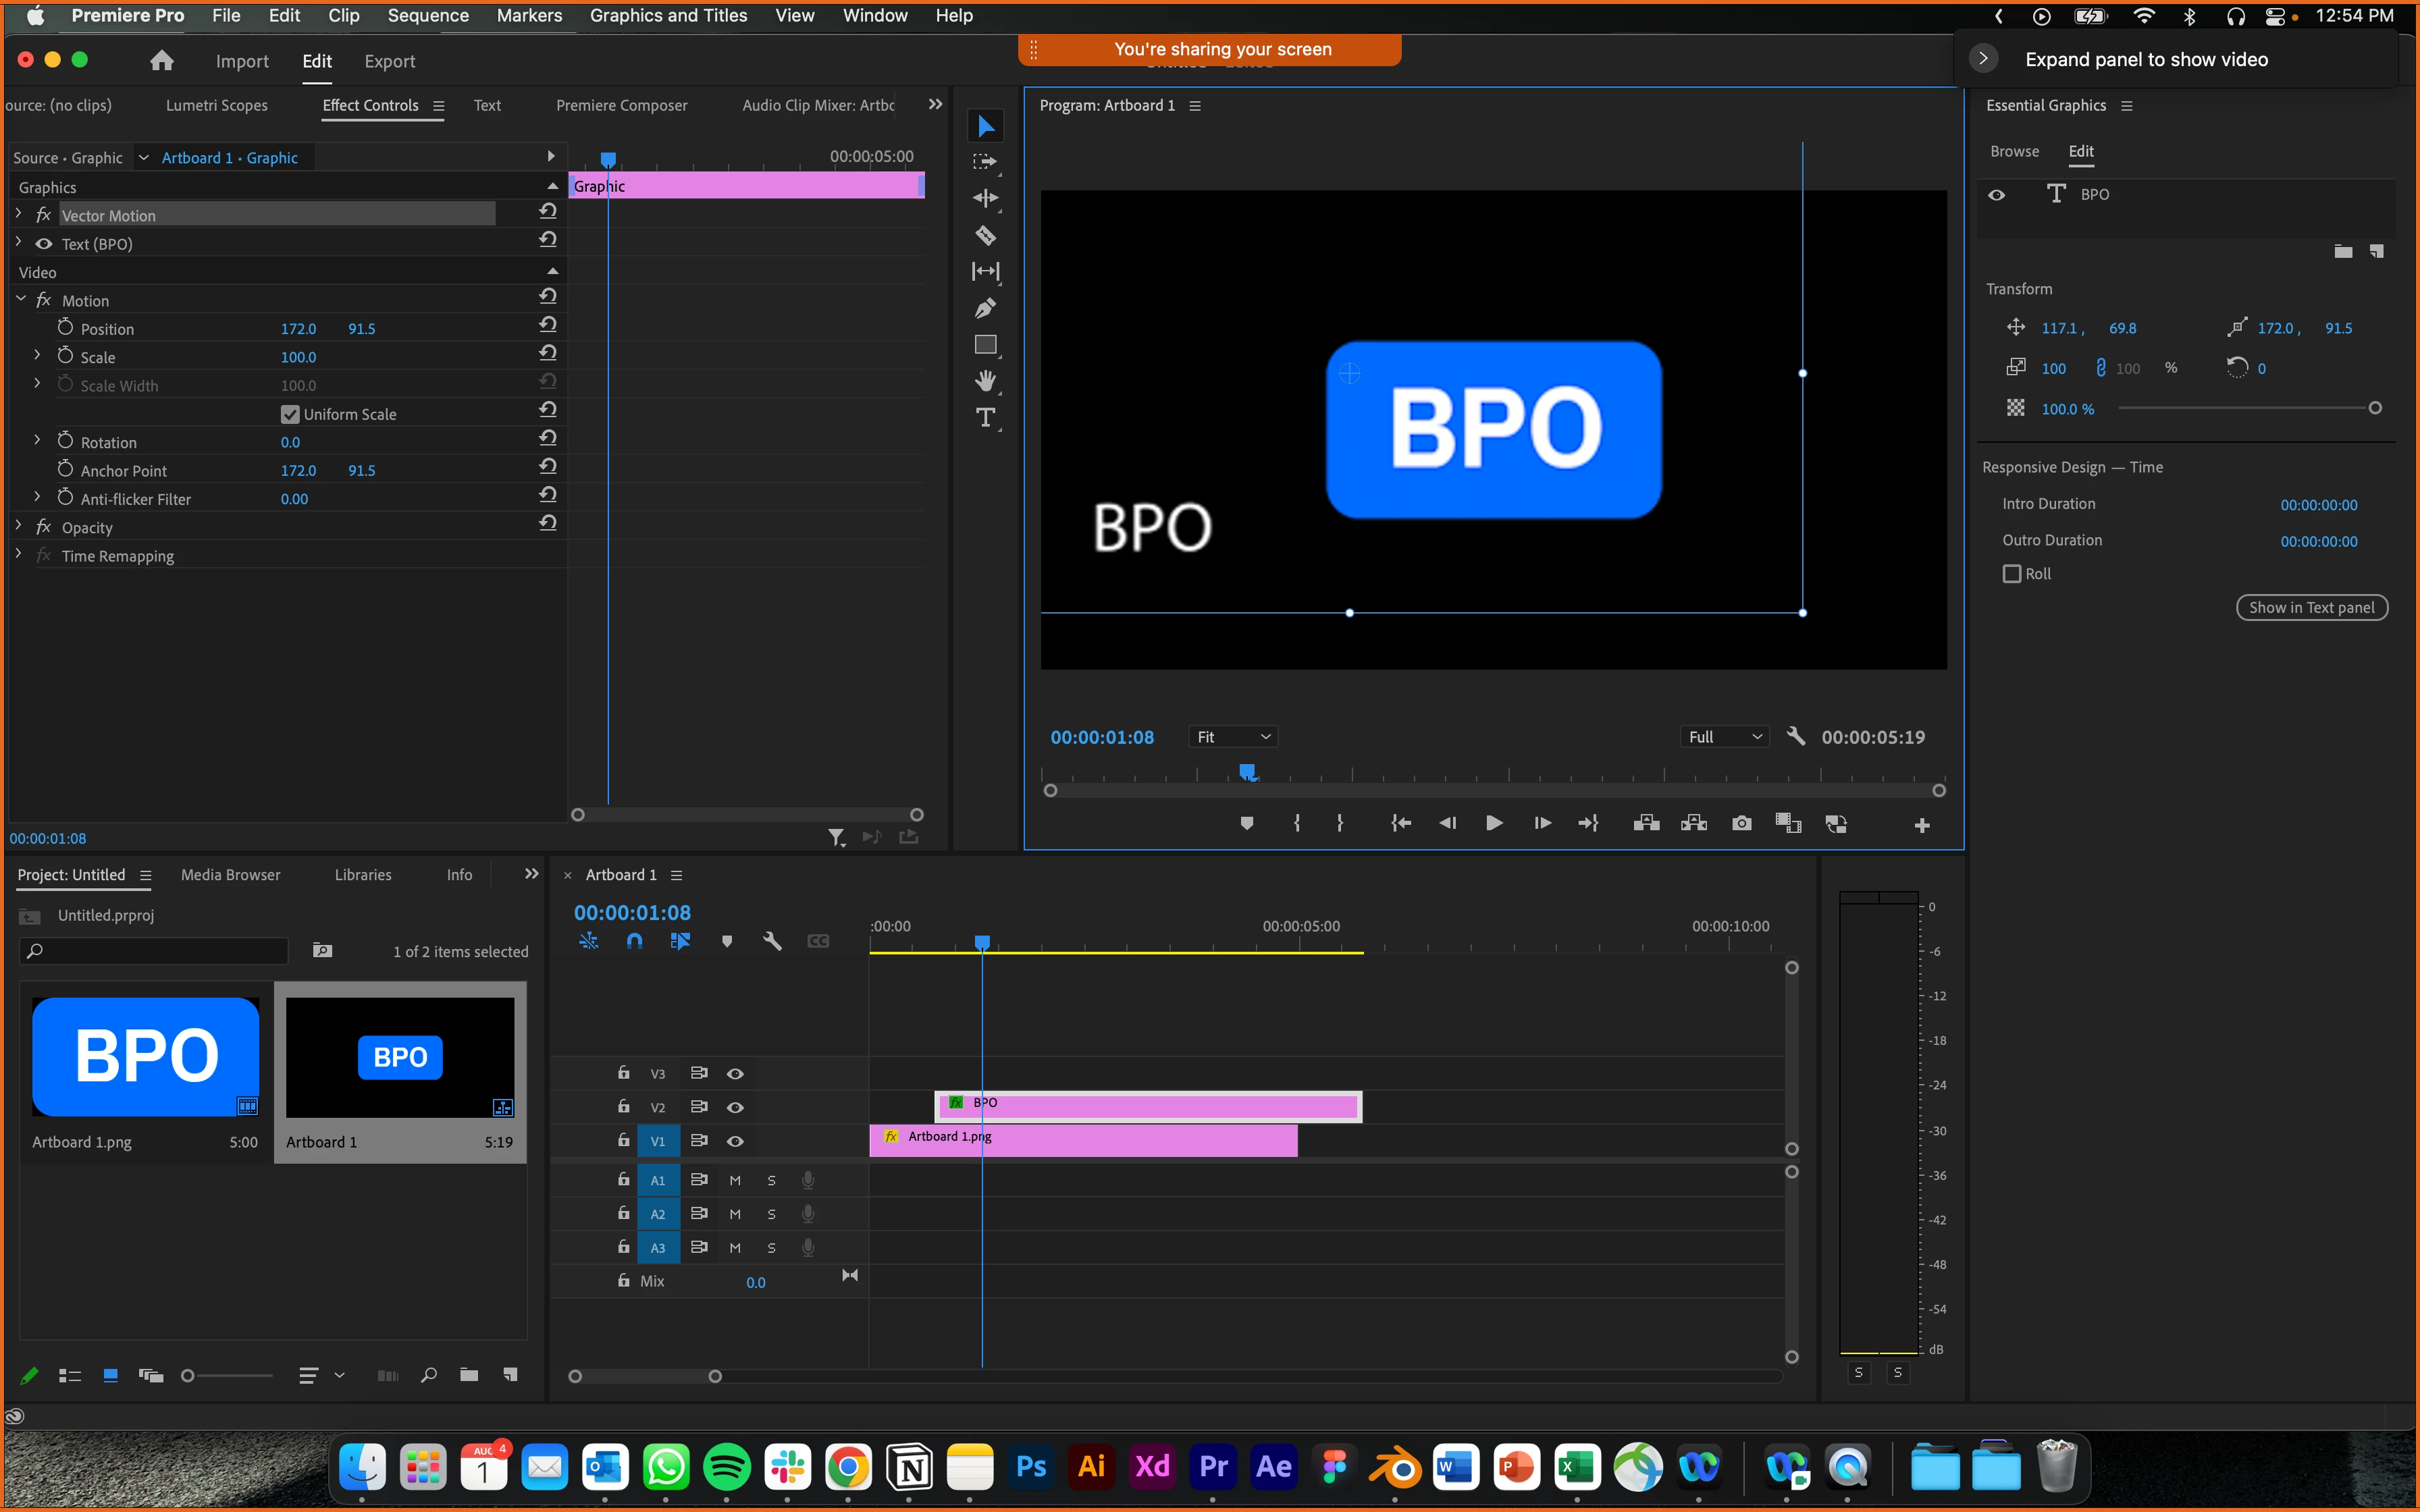
Task: Select the Rectangle tool
Action: (985, 345)
